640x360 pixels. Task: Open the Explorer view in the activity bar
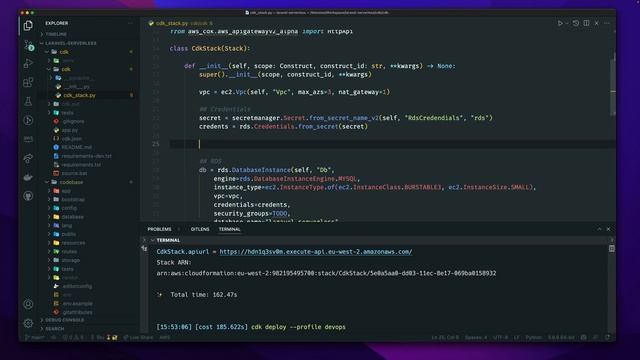[x=28, y=25]
